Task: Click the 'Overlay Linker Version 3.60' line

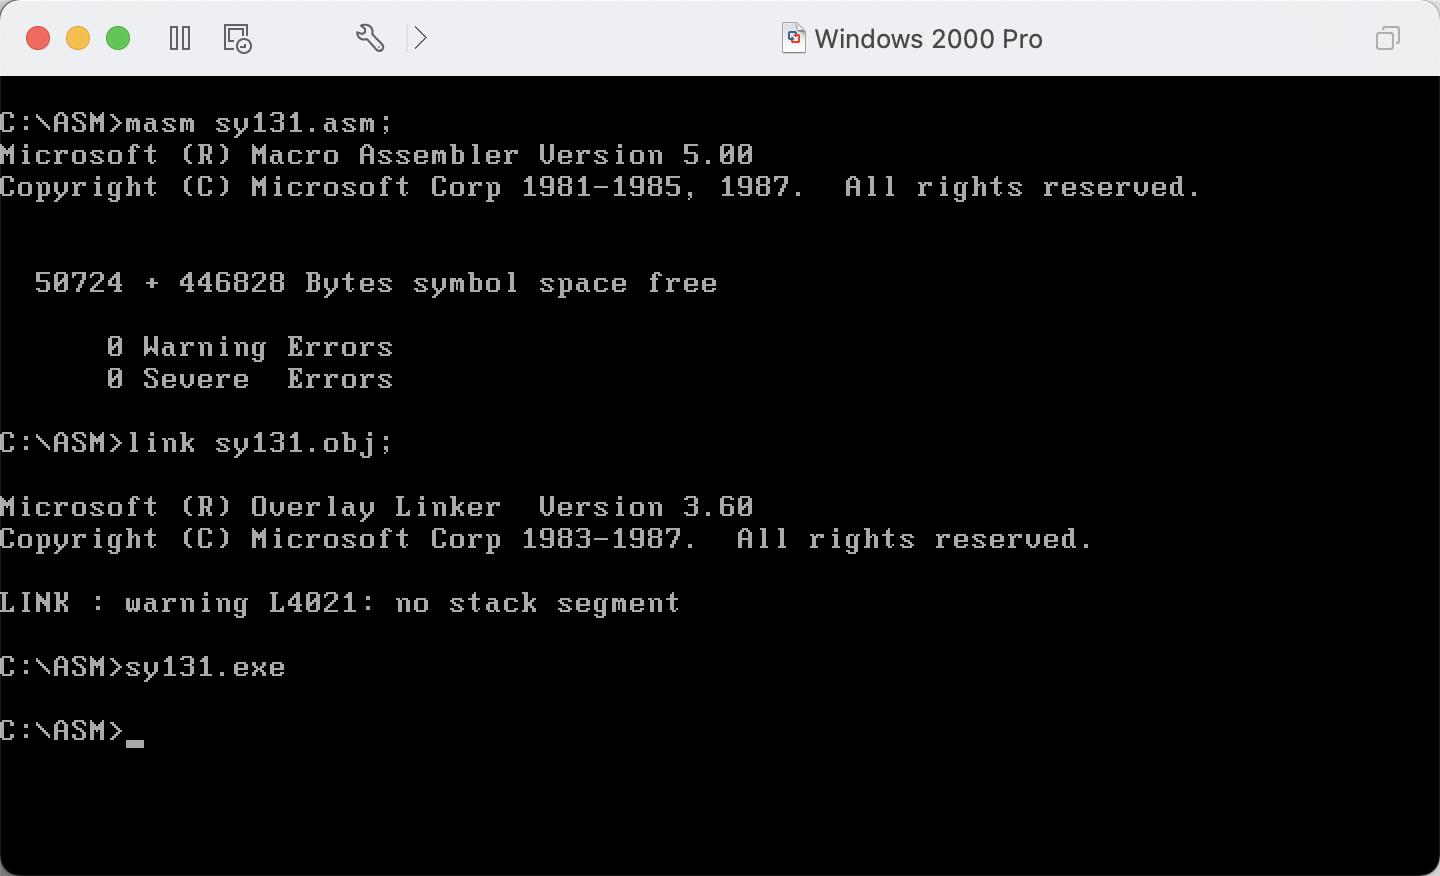Action: point(377,507)
